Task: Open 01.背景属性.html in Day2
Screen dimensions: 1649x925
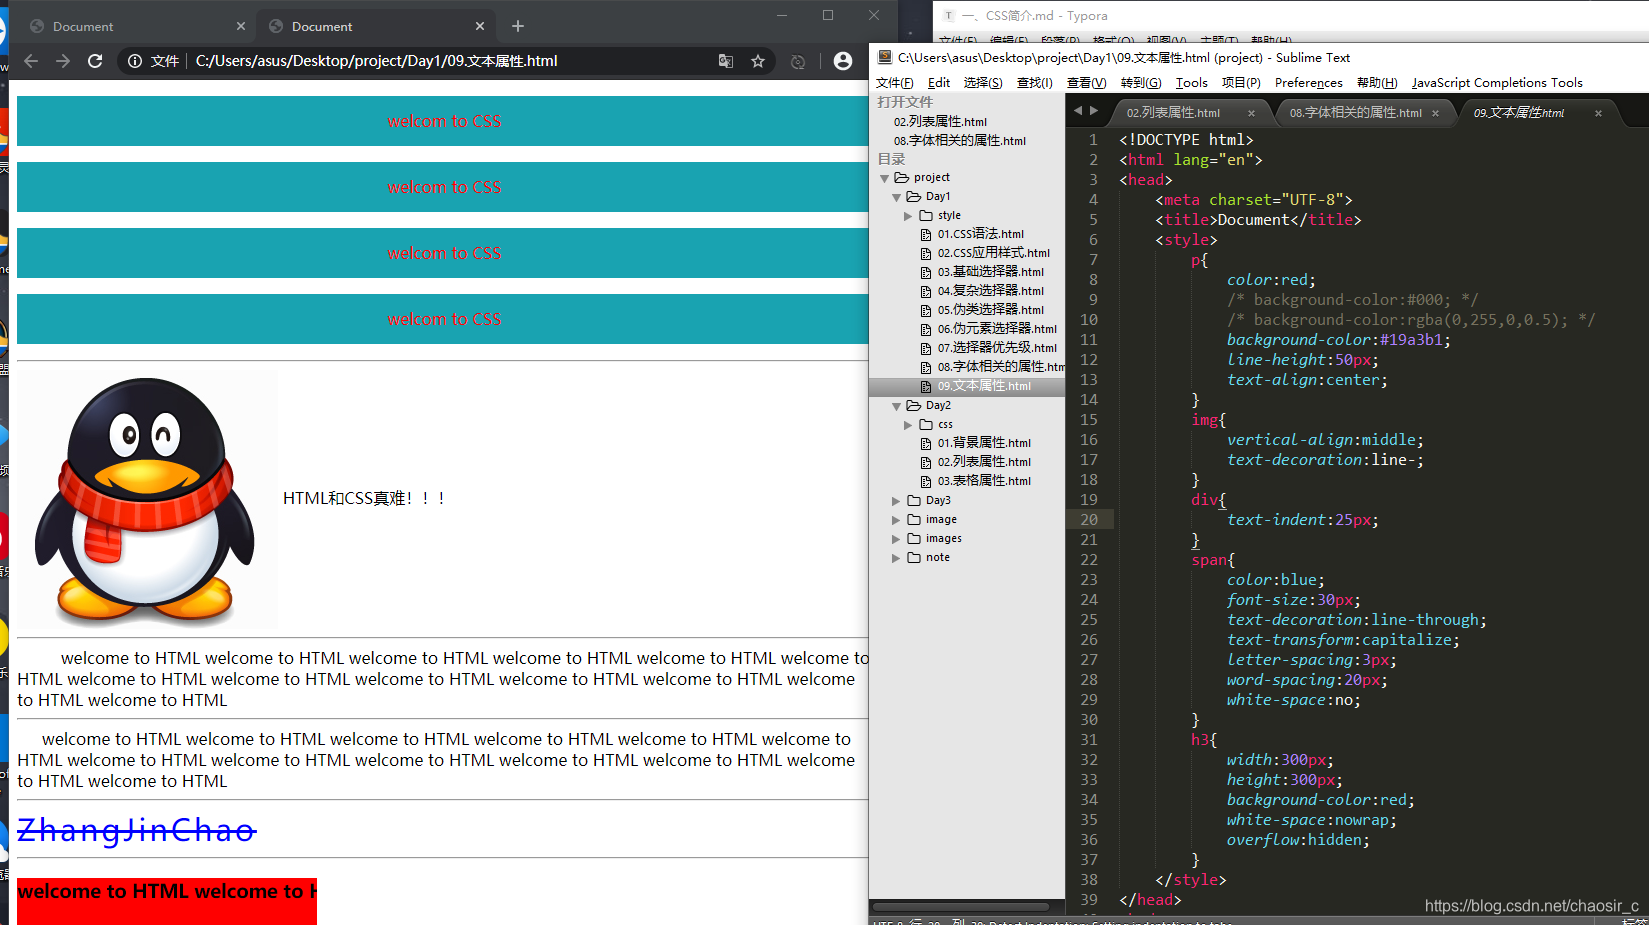Action: pyautogui.click(x=984, y=443)
